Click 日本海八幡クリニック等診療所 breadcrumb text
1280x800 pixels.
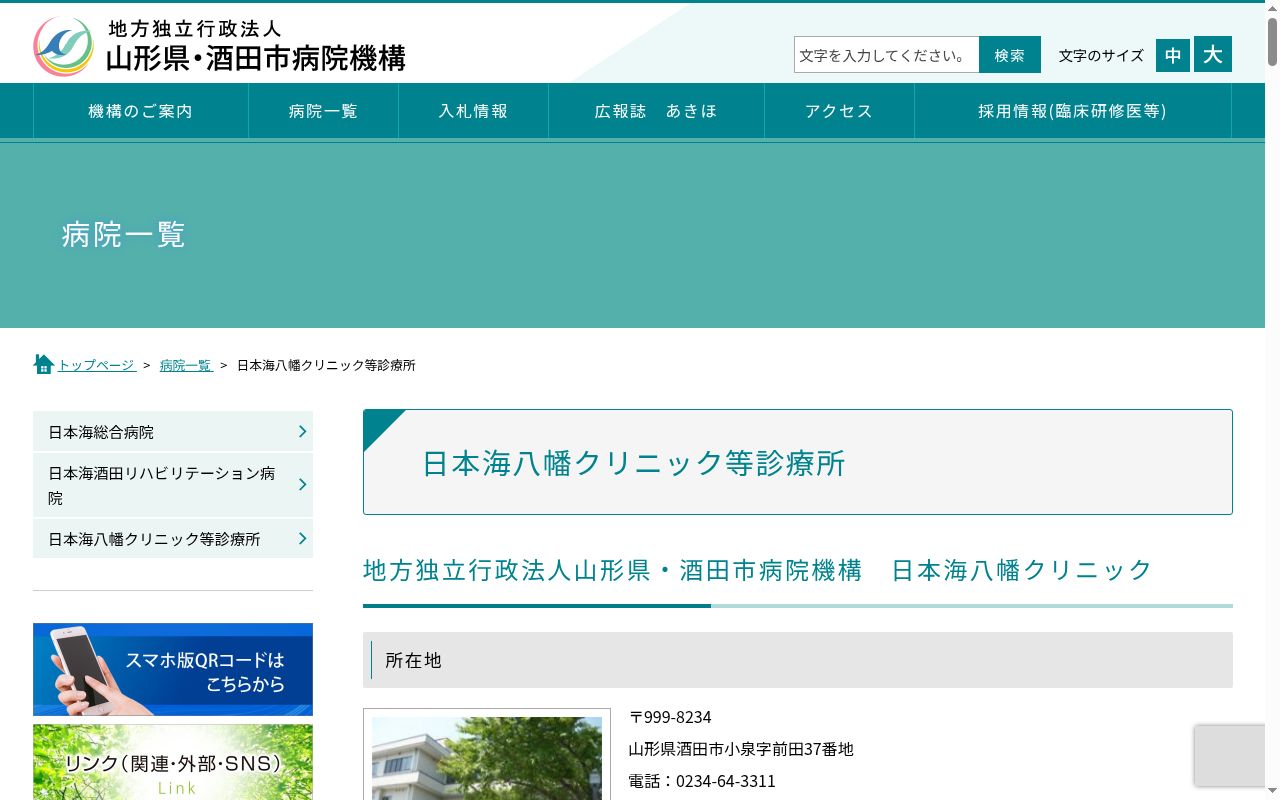[326, 365]
